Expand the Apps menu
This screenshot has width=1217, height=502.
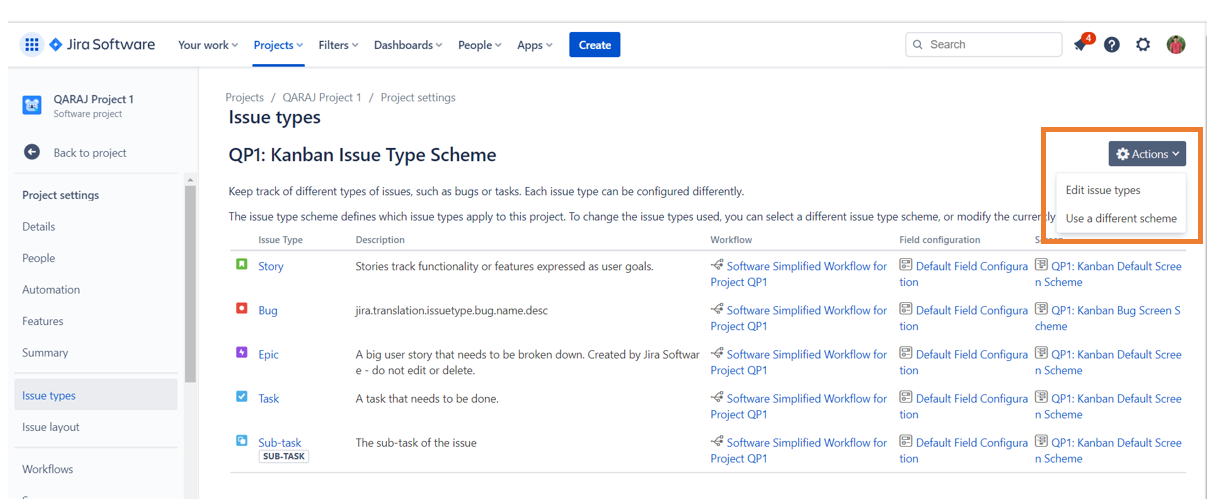click(x=535, y=45)
